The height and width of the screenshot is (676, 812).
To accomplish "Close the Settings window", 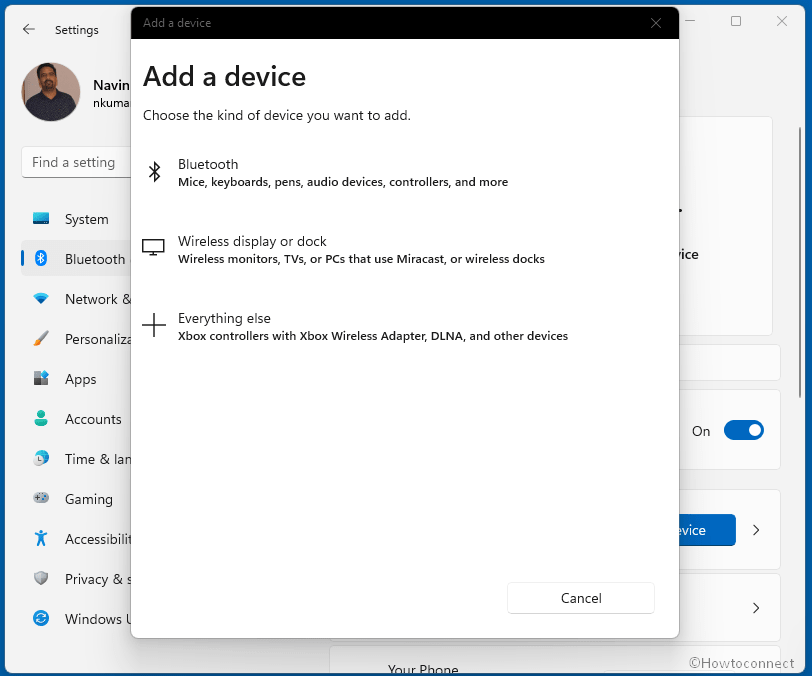I will tap(781, 21).
